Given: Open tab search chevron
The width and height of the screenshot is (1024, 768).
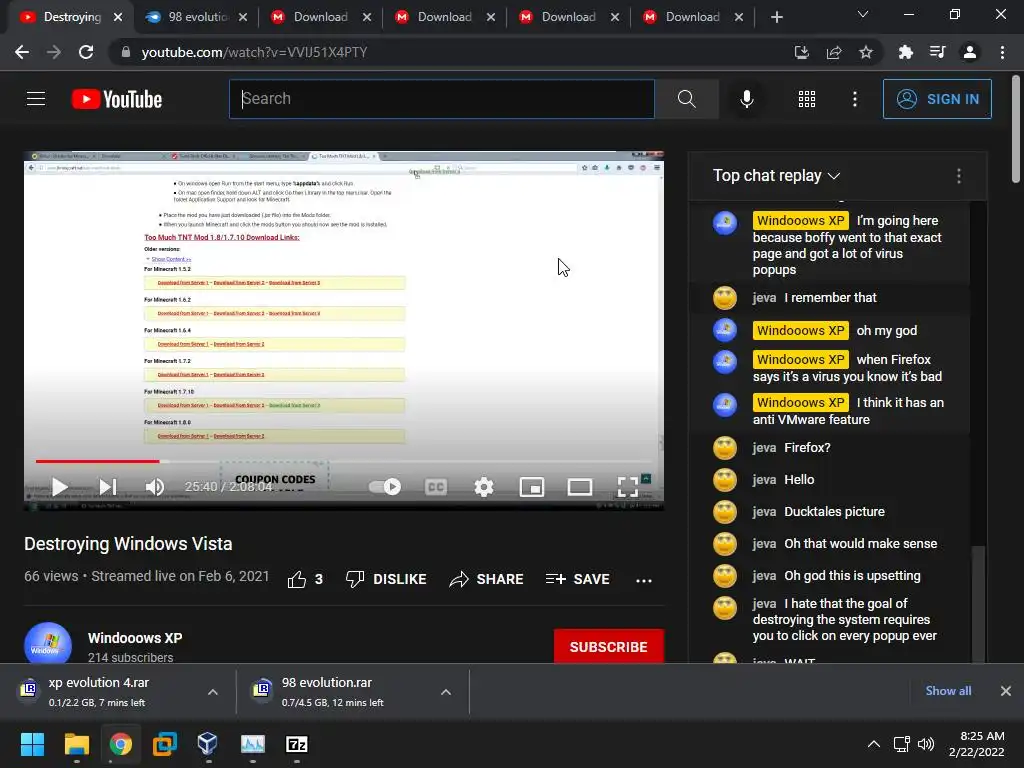Looking at the screenshot, I should click(863, 14).
